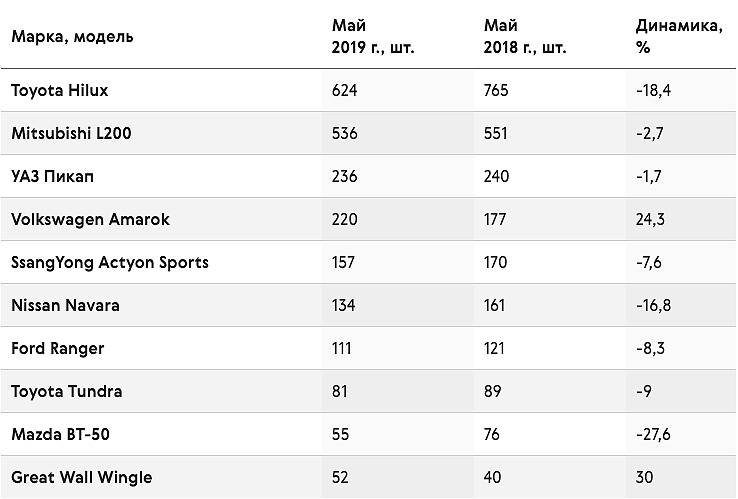Click the 624 value for Toyota Hilux
The image size is (738, 499).
[x=345, y=90]
